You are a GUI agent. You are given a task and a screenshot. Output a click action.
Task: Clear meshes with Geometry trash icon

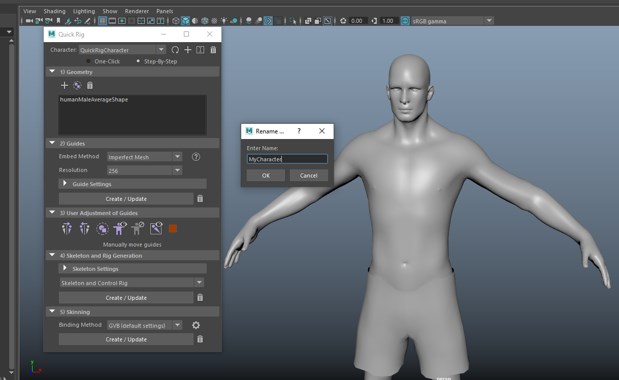[90, 85]
